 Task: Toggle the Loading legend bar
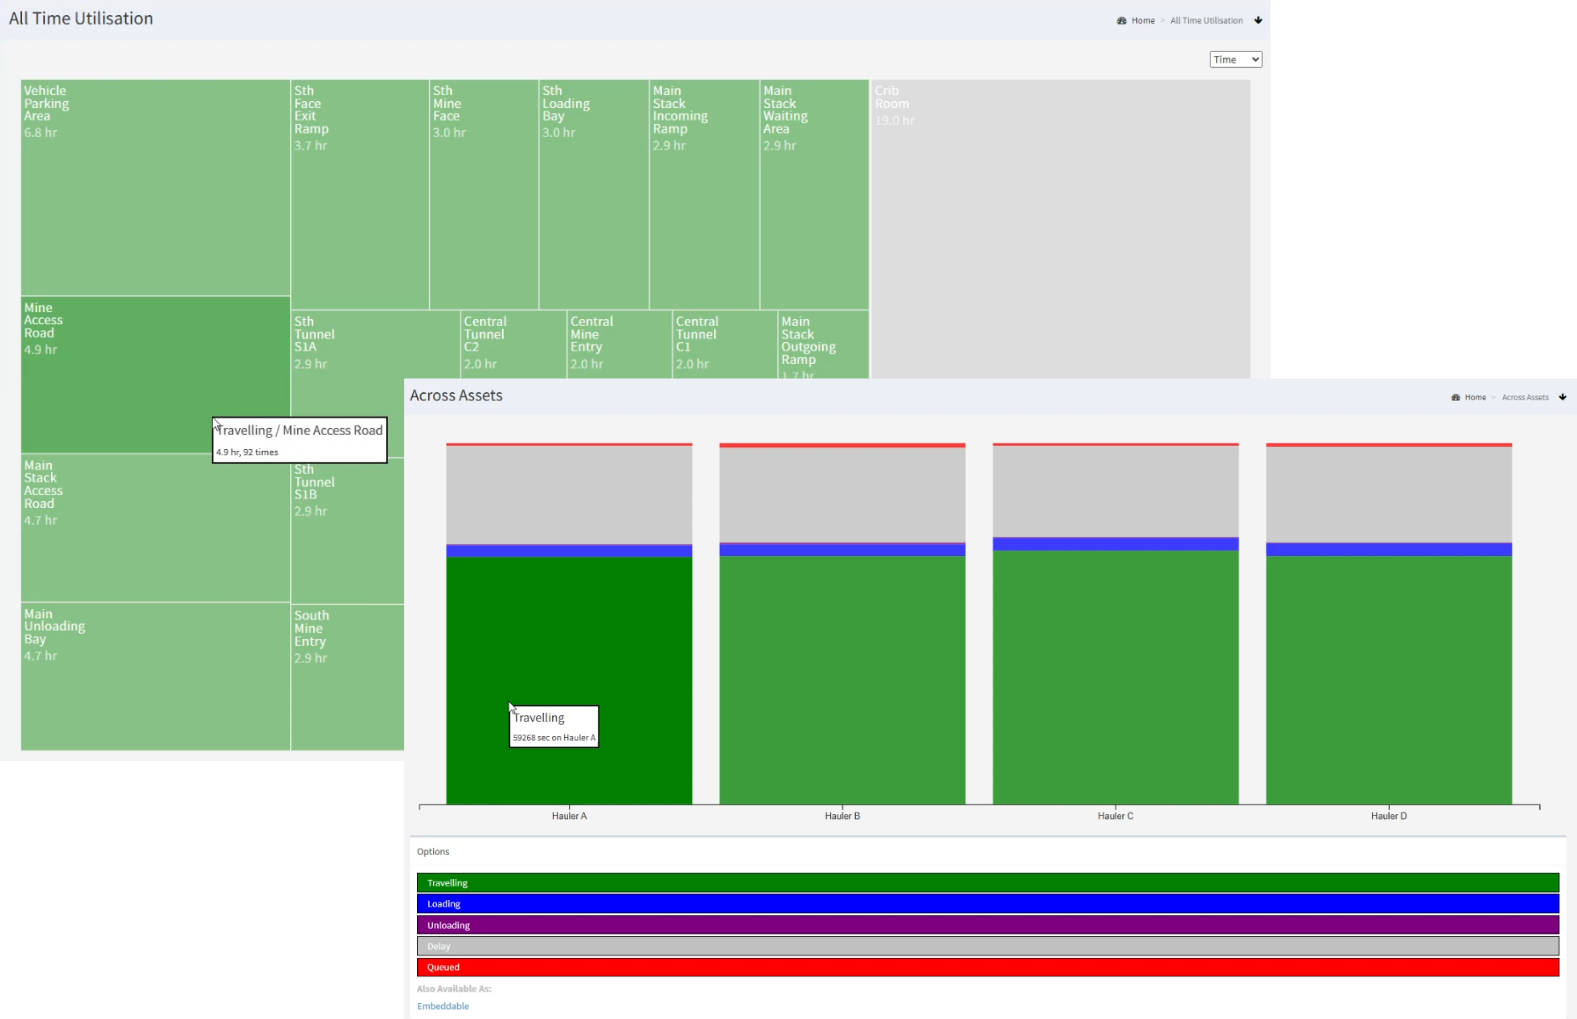987,904
